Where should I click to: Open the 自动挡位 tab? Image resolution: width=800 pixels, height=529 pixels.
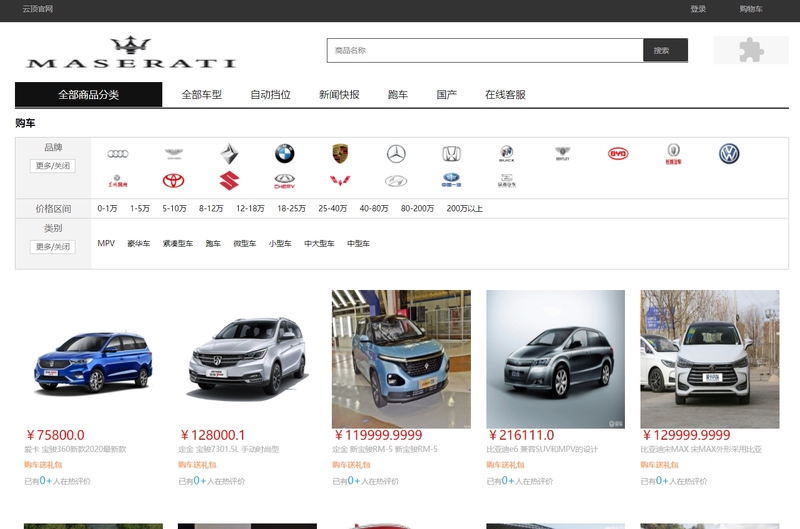tap(270, 94)
